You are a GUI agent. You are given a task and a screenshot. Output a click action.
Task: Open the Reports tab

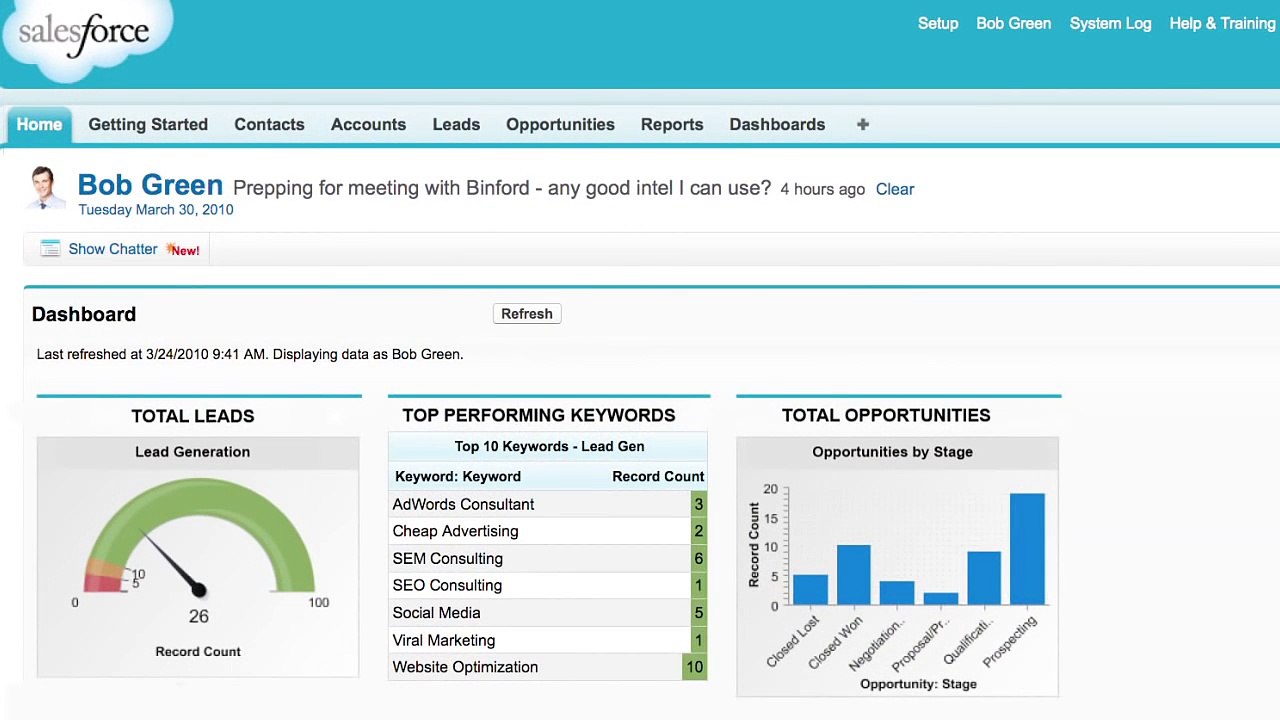click(x=672, y=124)
